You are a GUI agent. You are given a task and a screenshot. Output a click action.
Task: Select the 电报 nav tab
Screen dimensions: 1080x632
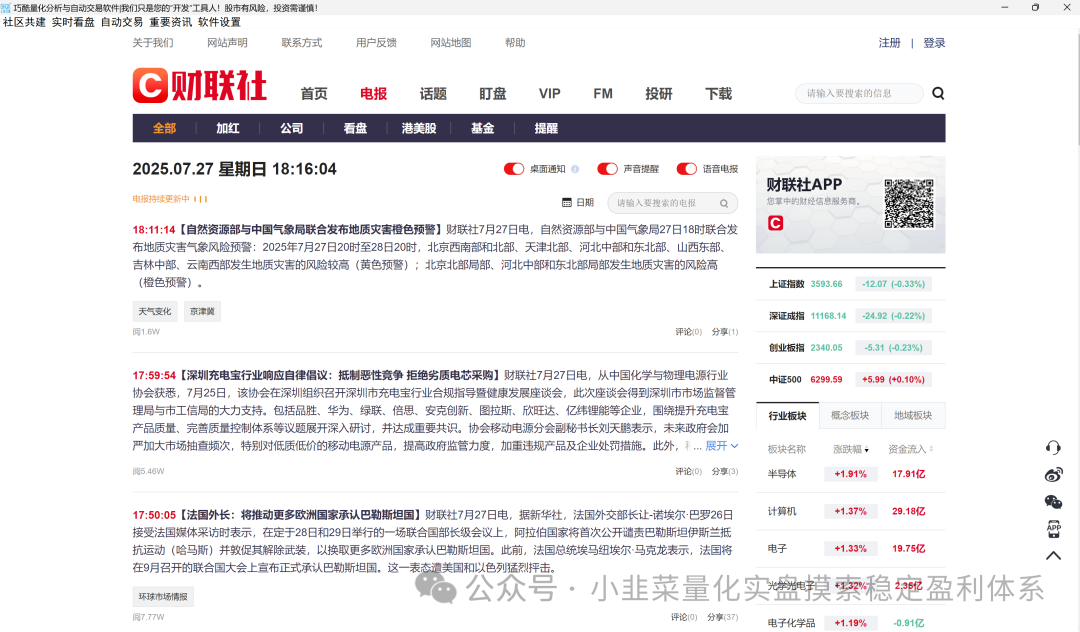pyautogui.click(x=373, y=94)
